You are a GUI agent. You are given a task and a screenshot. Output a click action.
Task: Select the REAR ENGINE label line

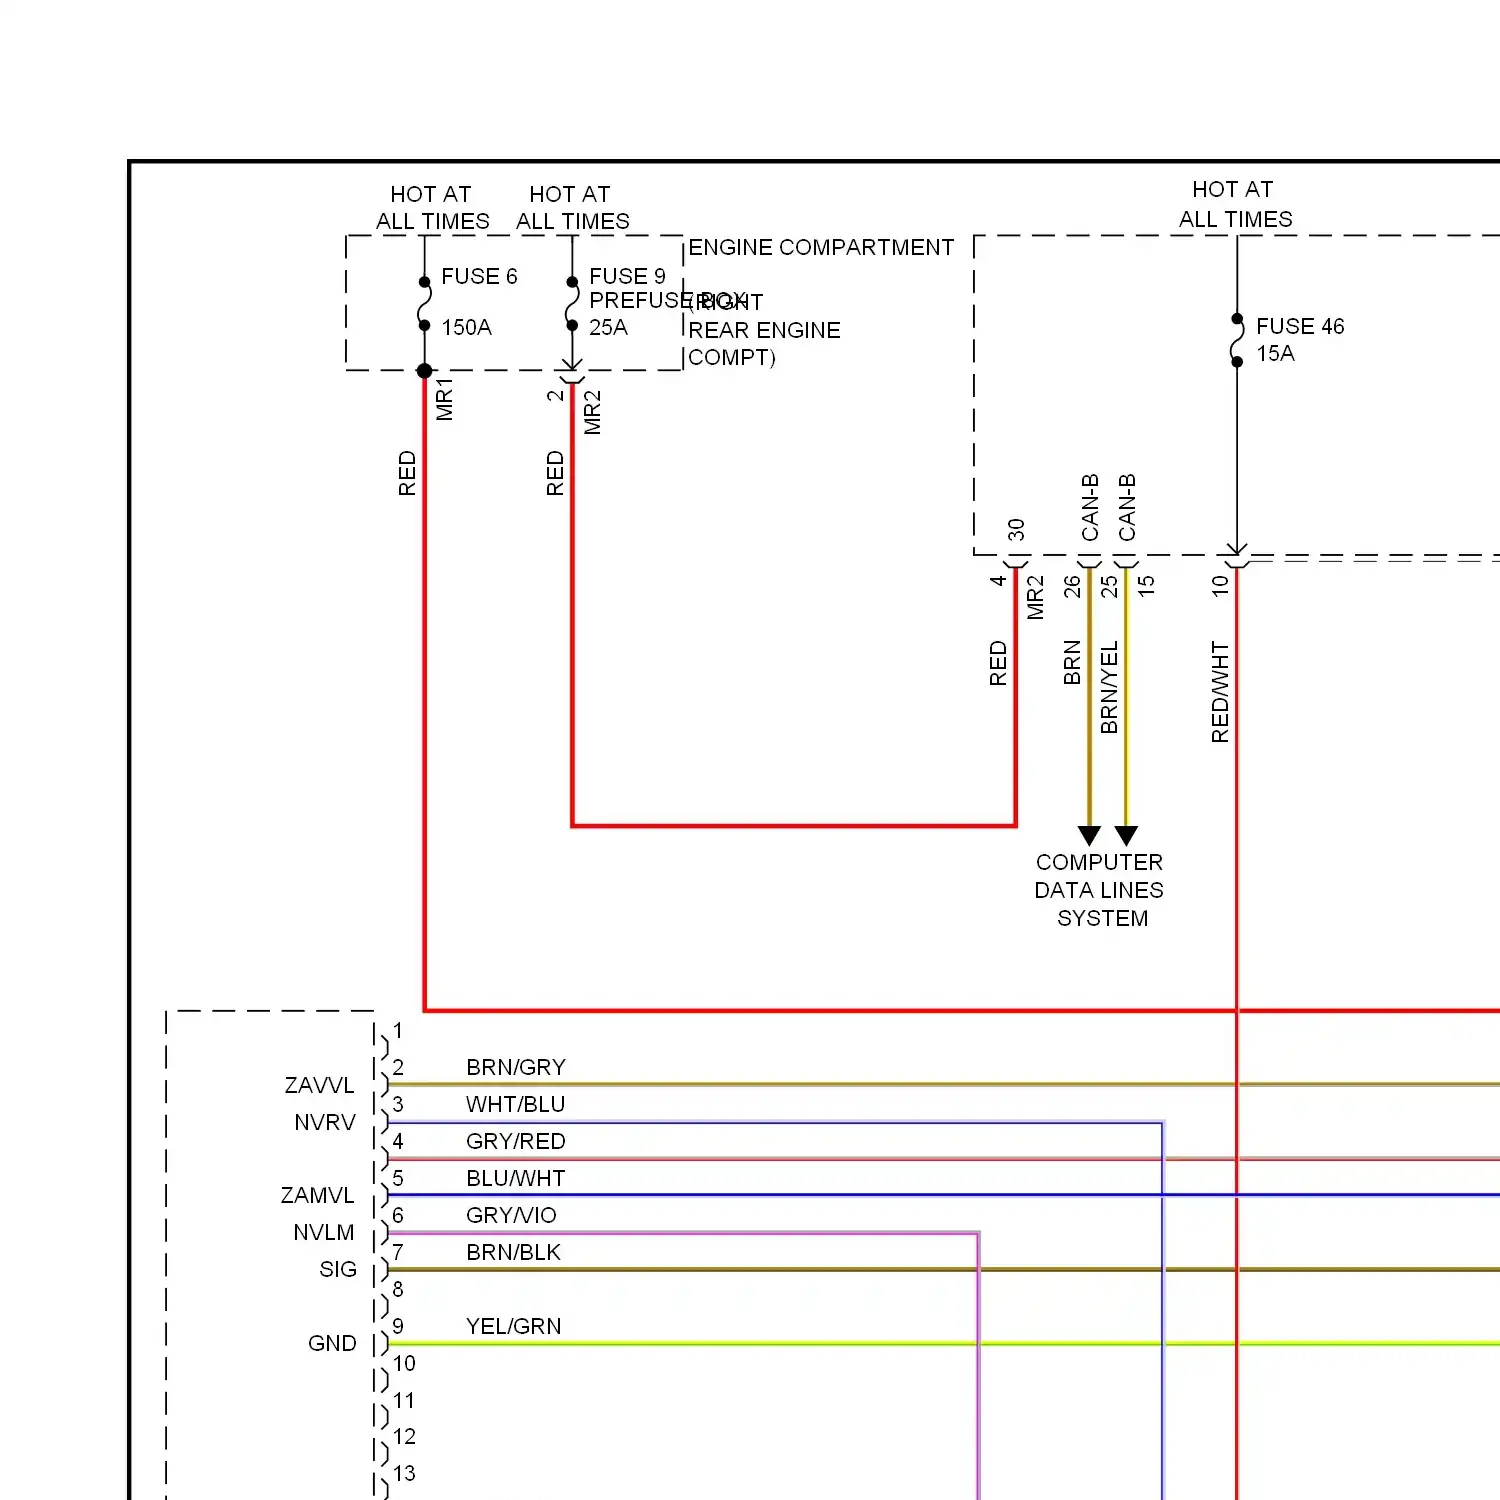pyautogui.click(x=764, y=330)
